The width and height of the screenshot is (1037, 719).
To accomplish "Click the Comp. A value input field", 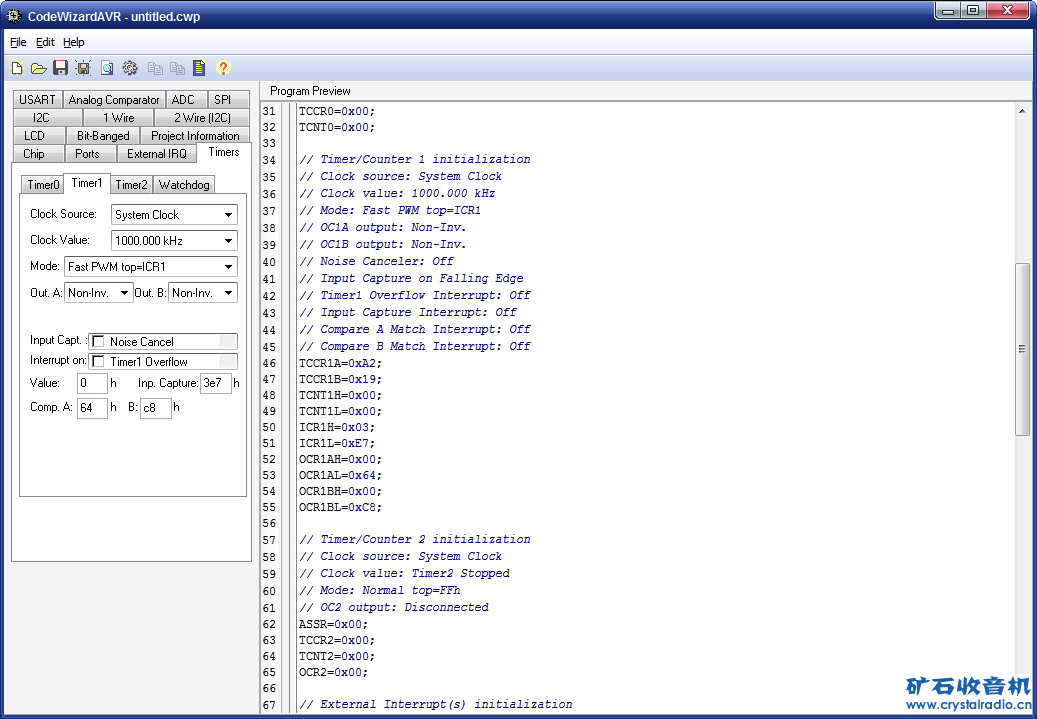I will pyautogui.click(x=92, y=408).
